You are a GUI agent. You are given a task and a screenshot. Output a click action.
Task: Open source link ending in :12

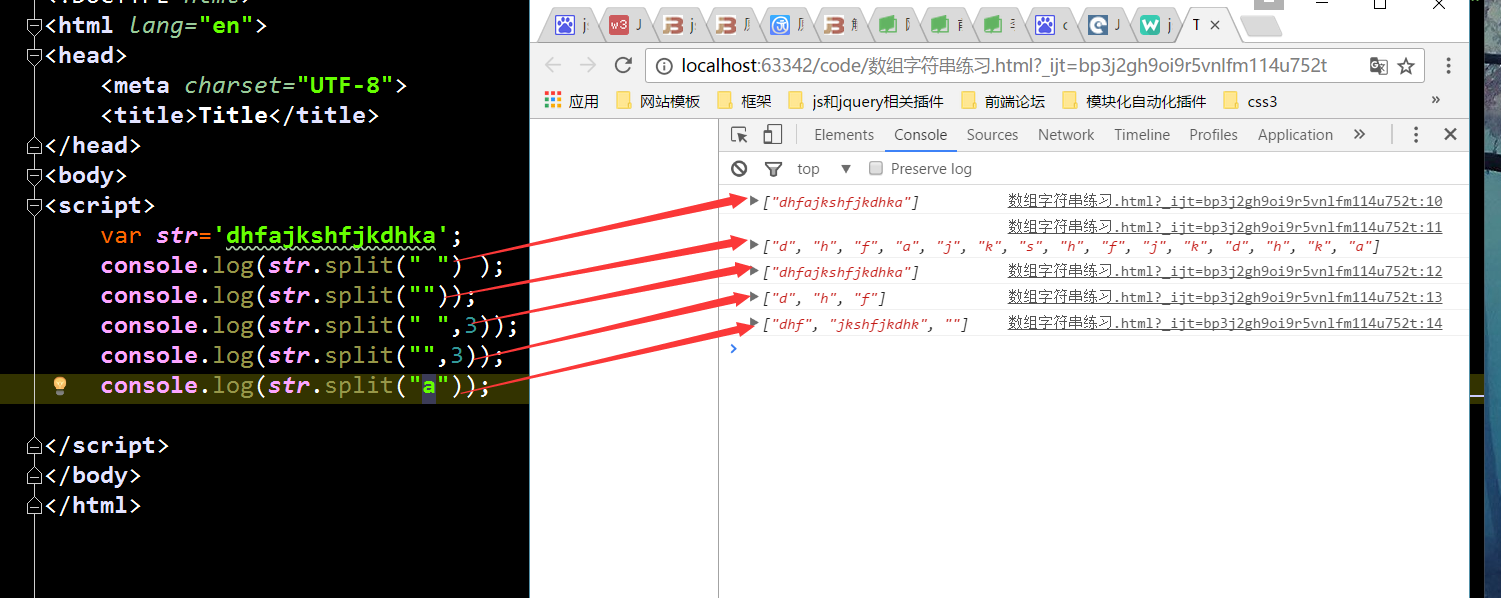pos(1225,271)
